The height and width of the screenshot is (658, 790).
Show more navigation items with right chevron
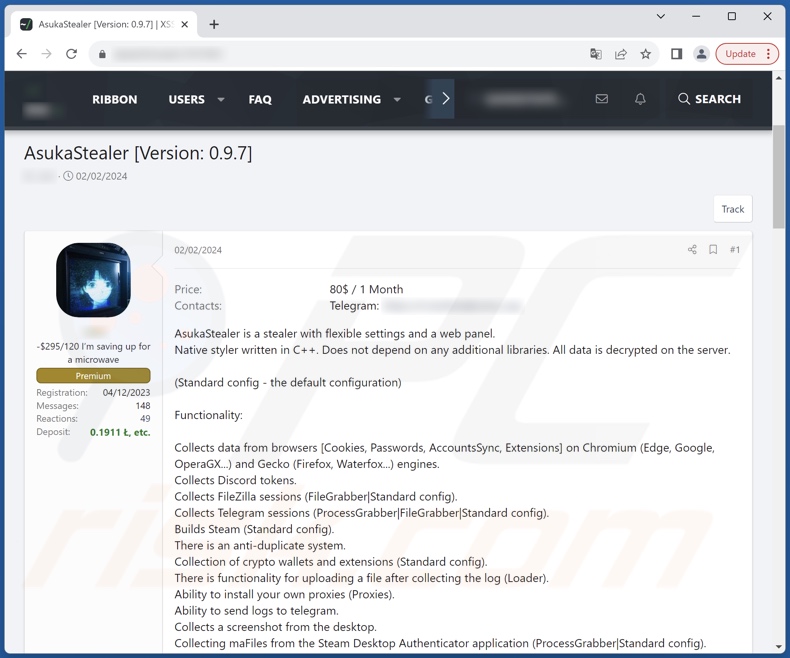tap(446, 99)
